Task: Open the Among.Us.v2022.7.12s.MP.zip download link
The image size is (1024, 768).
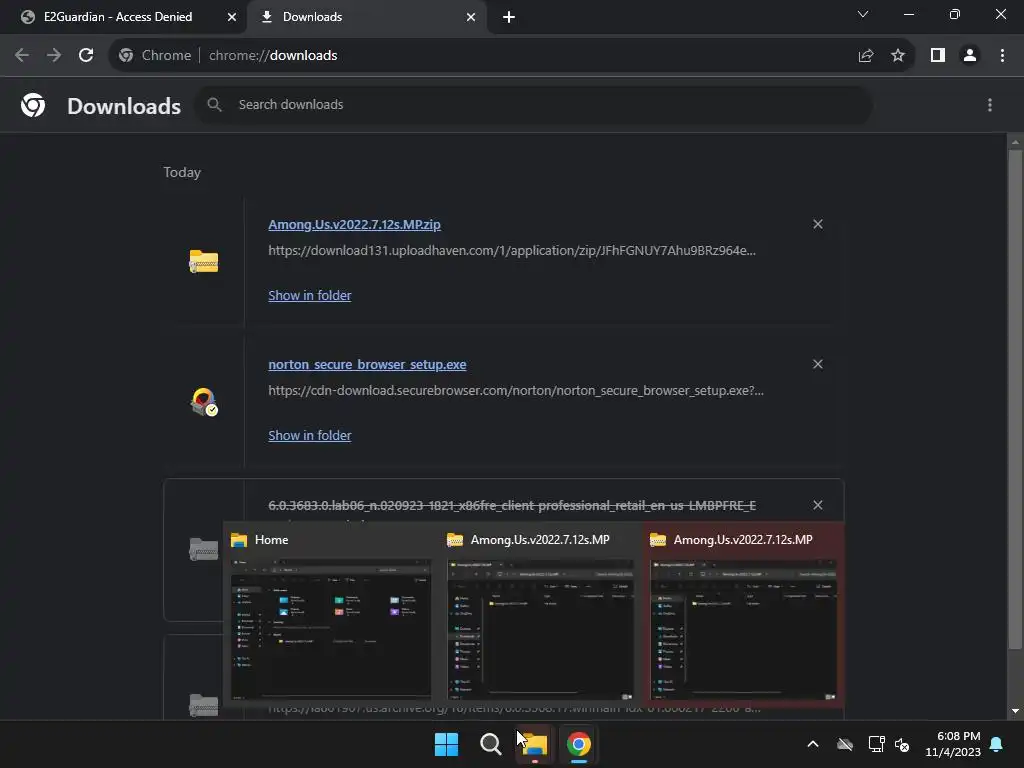Action: (355, 224)
